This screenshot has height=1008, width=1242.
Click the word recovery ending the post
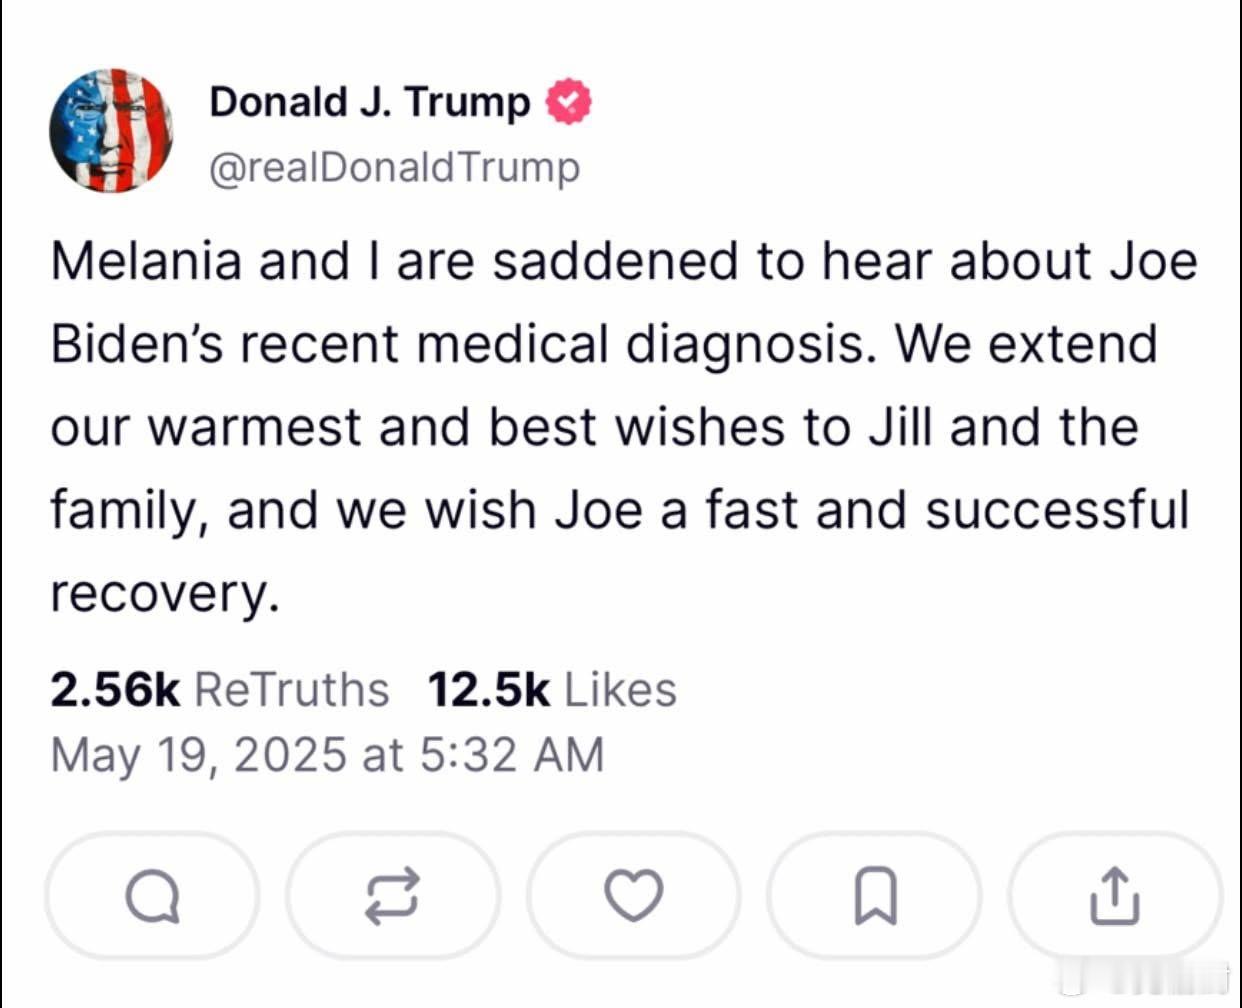(163, 593)
